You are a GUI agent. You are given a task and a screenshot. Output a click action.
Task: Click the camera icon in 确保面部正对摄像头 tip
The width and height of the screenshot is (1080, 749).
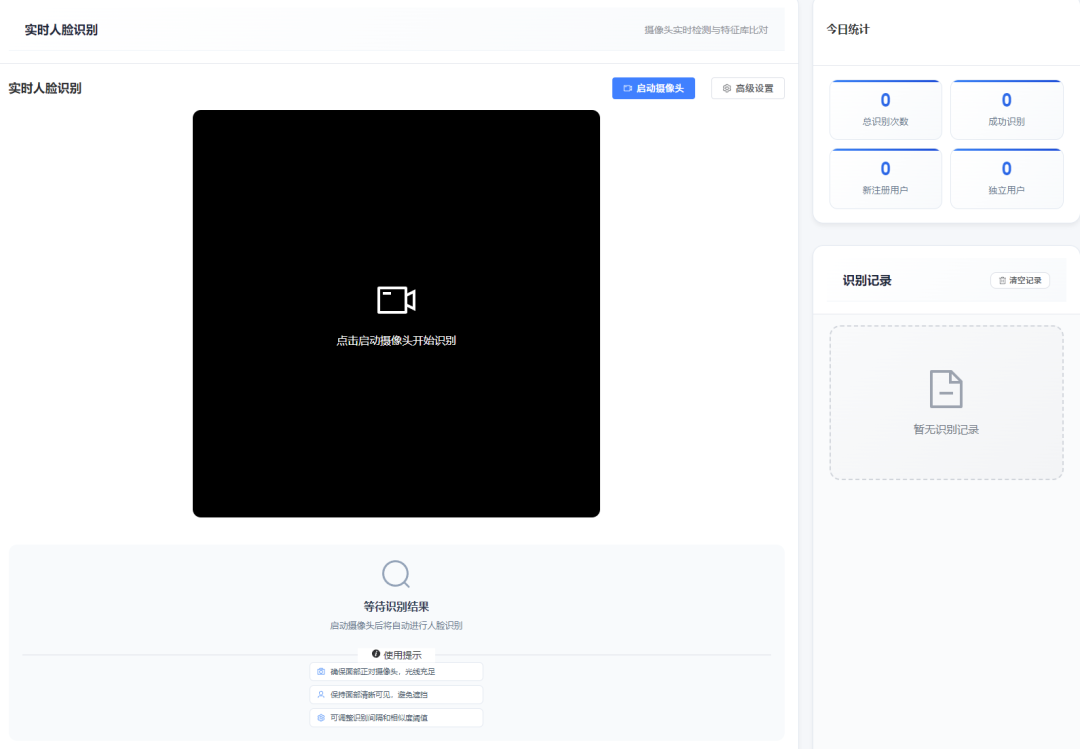[x=321, y=671]
